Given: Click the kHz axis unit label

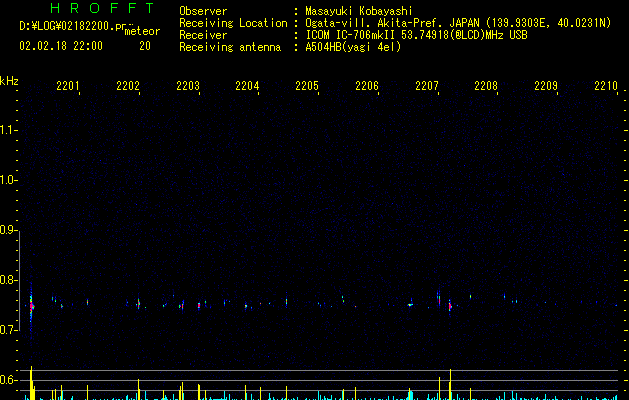Looking at the screenshot, I should 9,81.
